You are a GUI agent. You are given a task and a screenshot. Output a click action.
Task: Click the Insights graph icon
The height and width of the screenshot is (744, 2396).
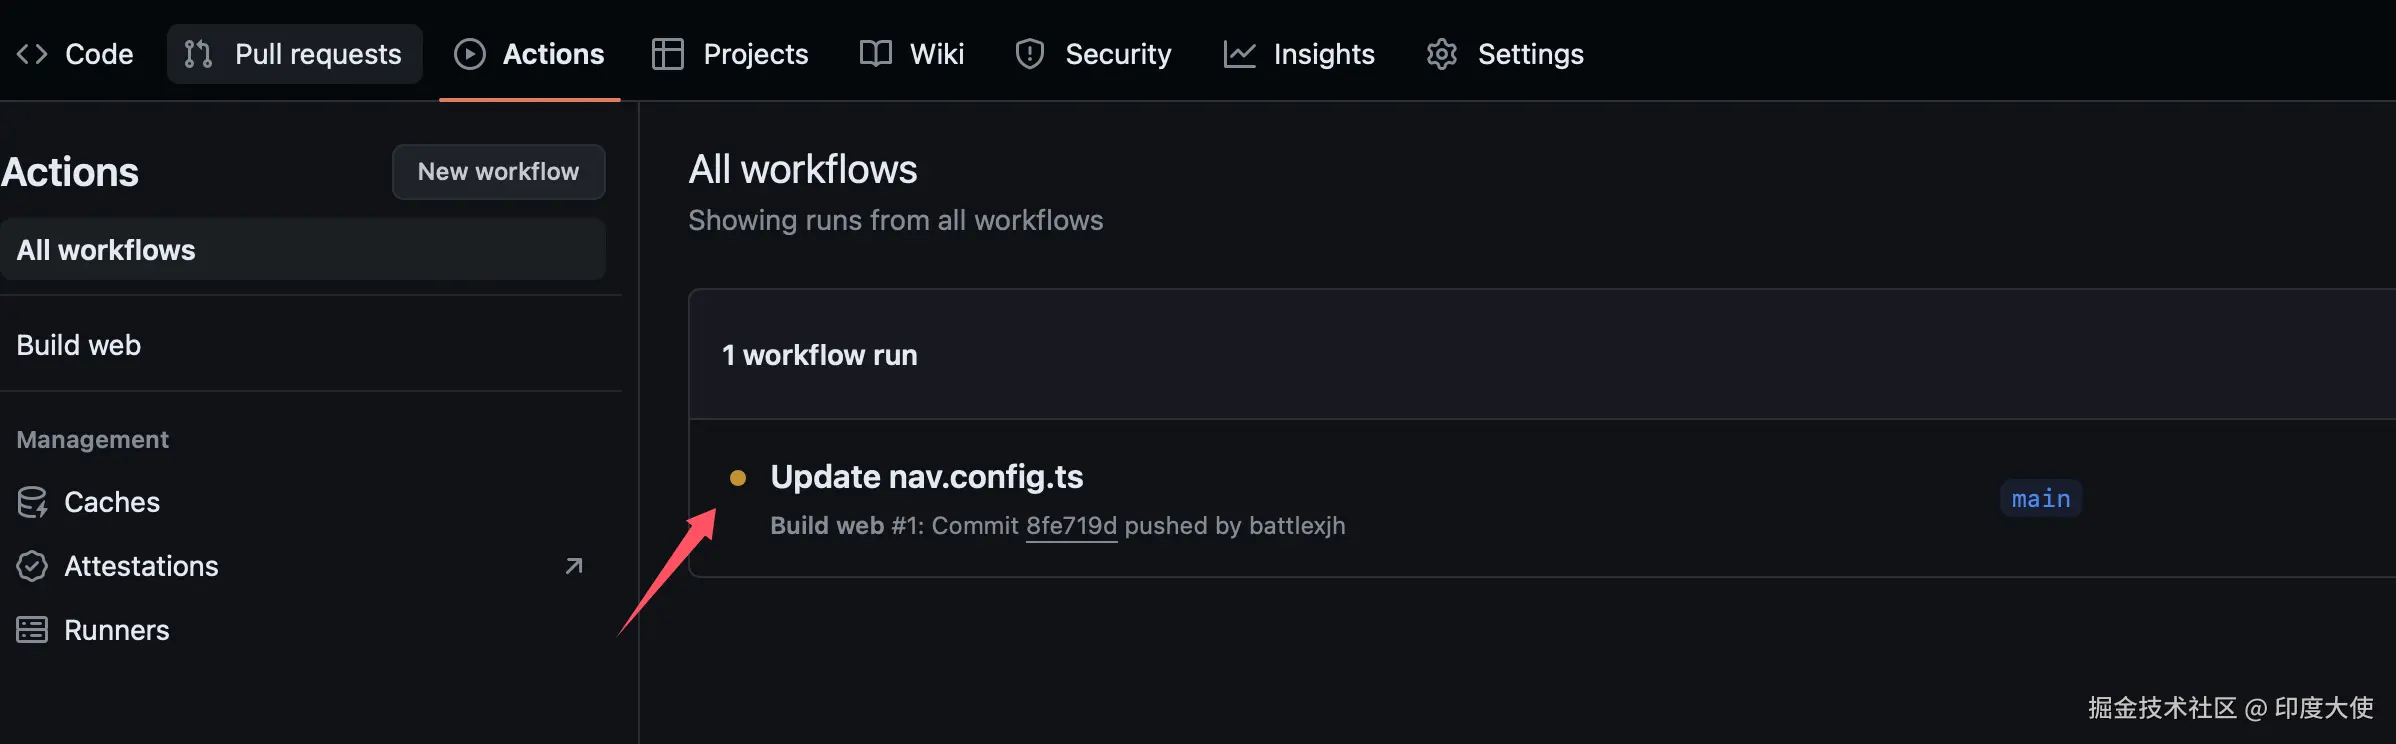point(1239,54)
